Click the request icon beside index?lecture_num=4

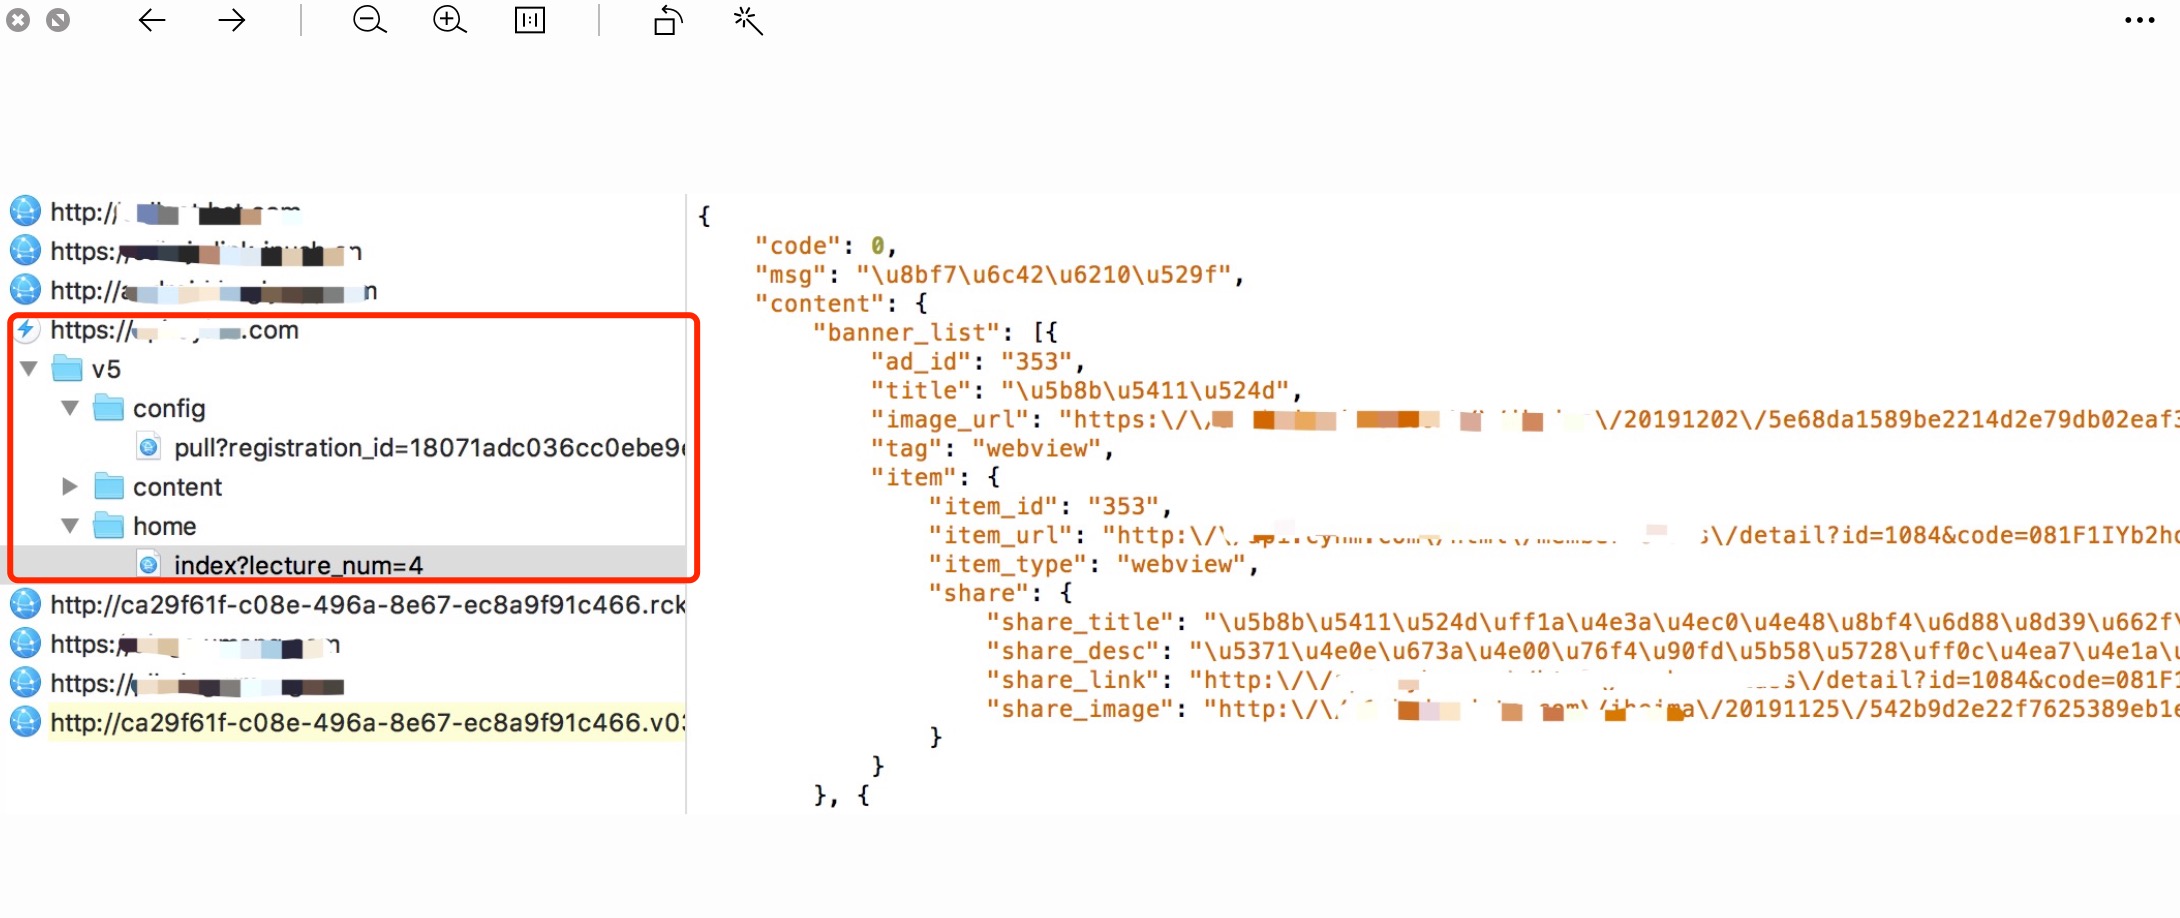pyautogui.click(x=148, y=565)
